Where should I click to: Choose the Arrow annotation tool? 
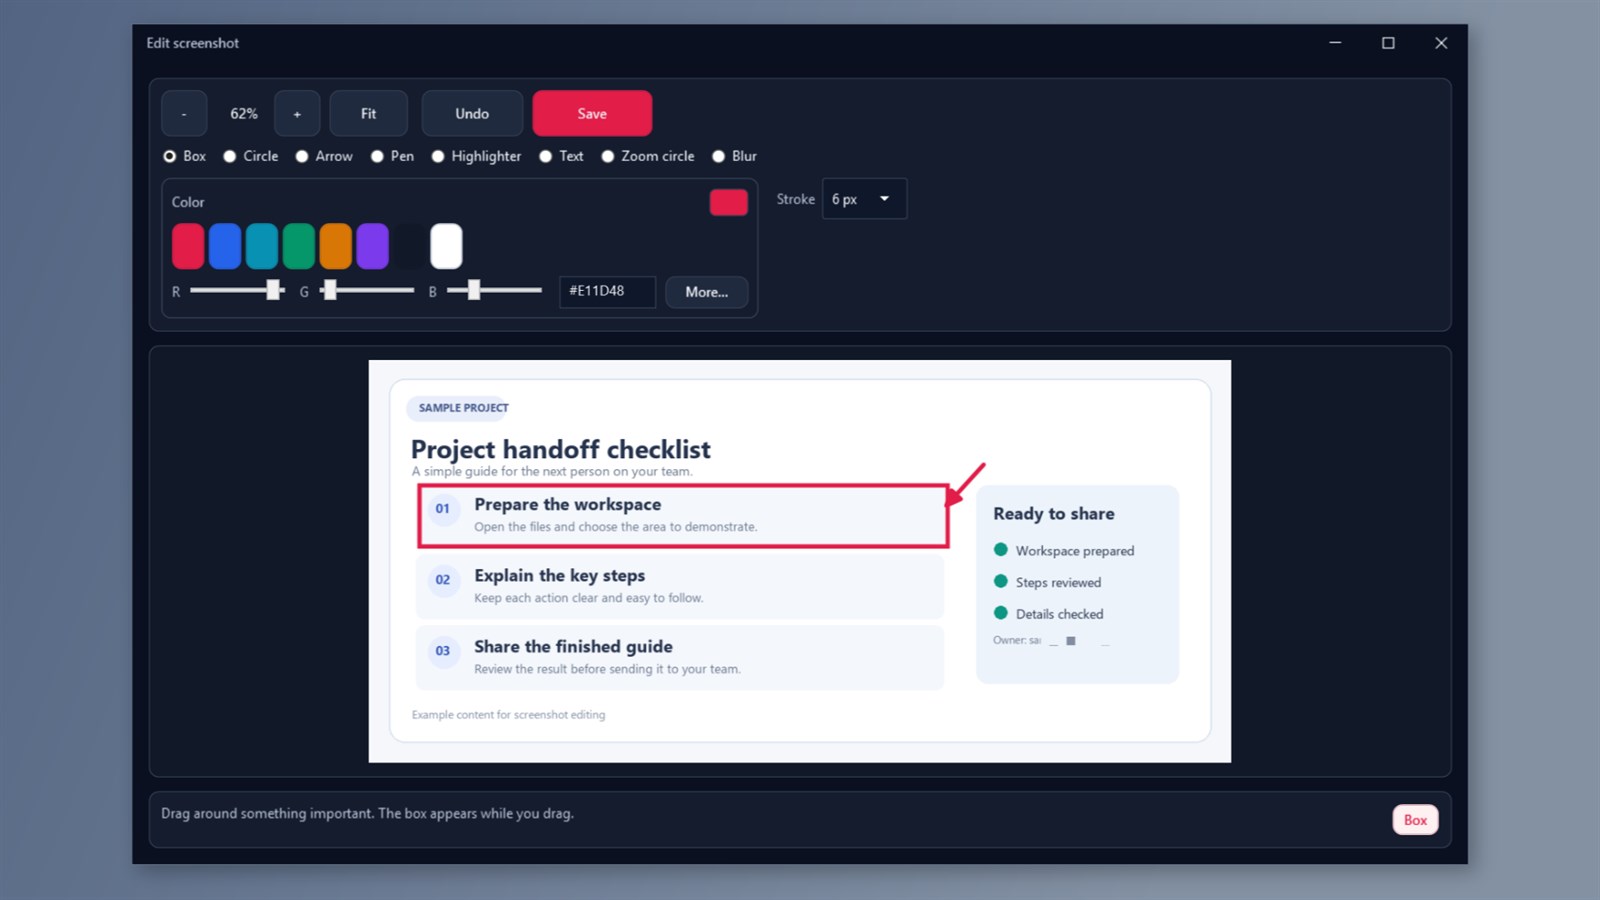click(x=323, y=156)
